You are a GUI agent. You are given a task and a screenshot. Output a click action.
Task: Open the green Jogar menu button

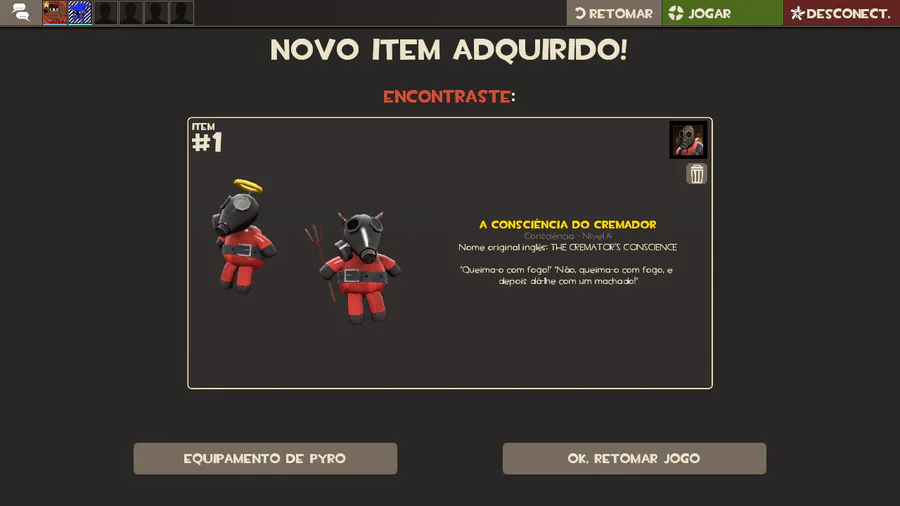pos(722,13)
